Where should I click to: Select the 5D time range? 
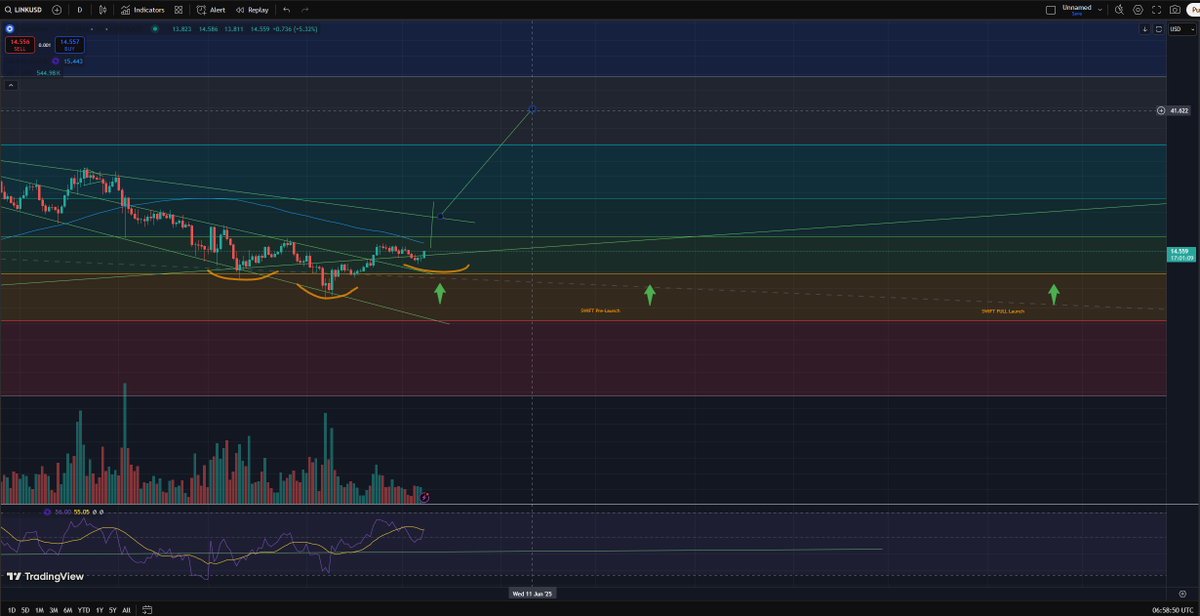pos(25,609)
